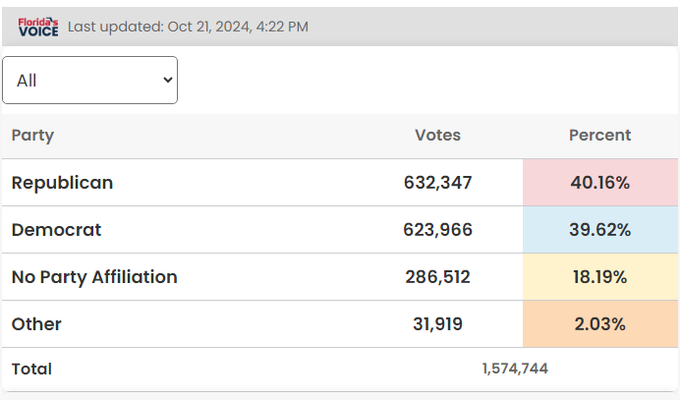Screen dimensions: 680x400
Task: Select the No Party Affiliation row
Action: pyautogui.click(x=94, y=277)
